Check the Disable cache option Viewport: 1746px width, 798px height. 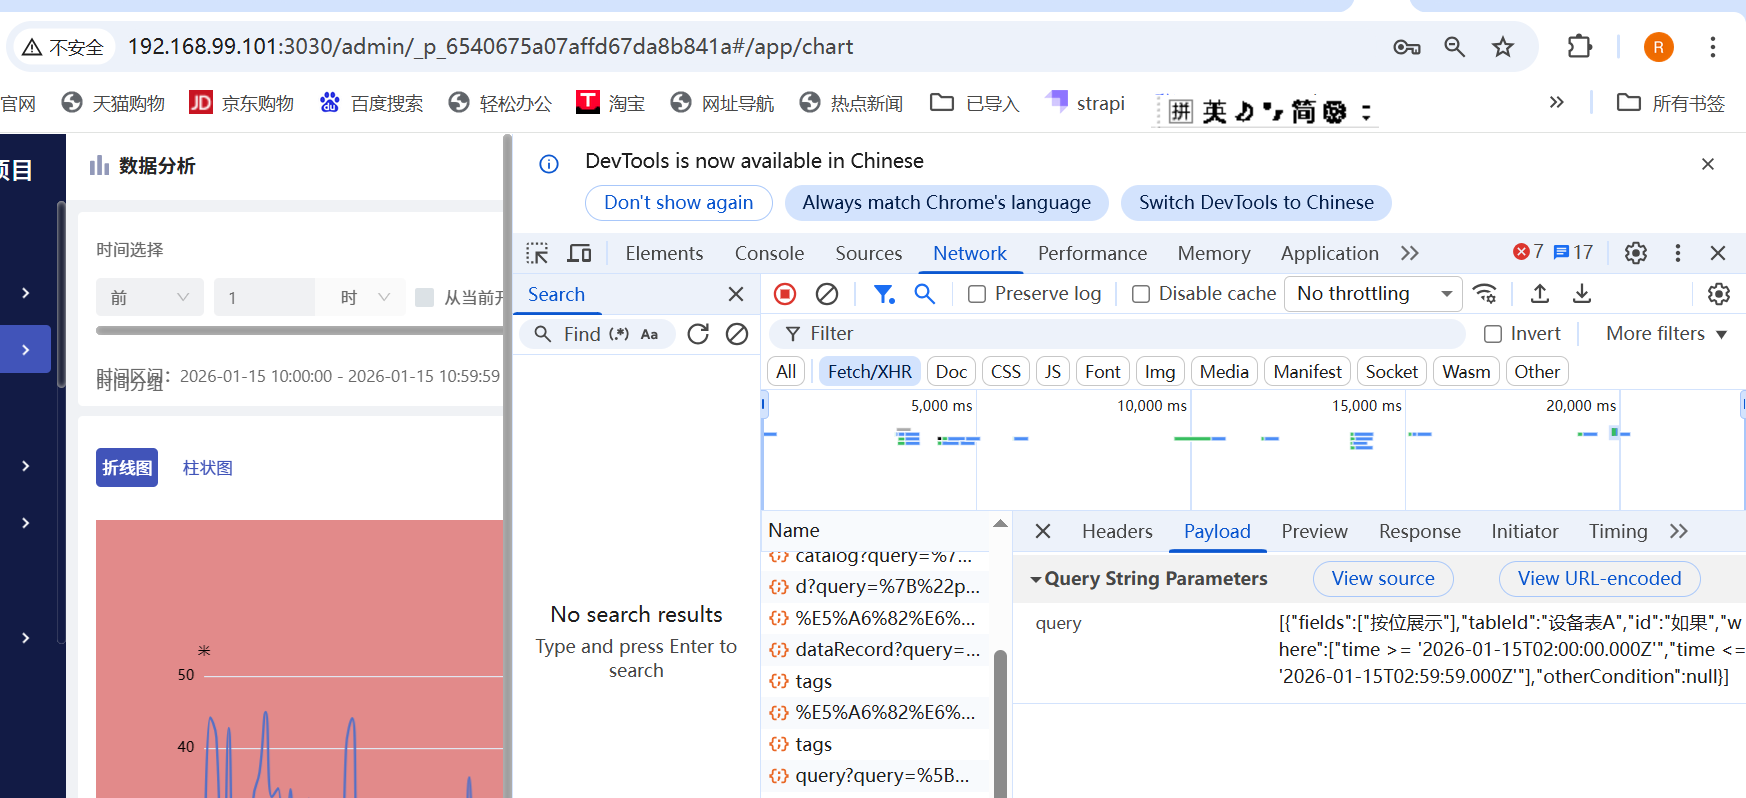click(1141, 294)
